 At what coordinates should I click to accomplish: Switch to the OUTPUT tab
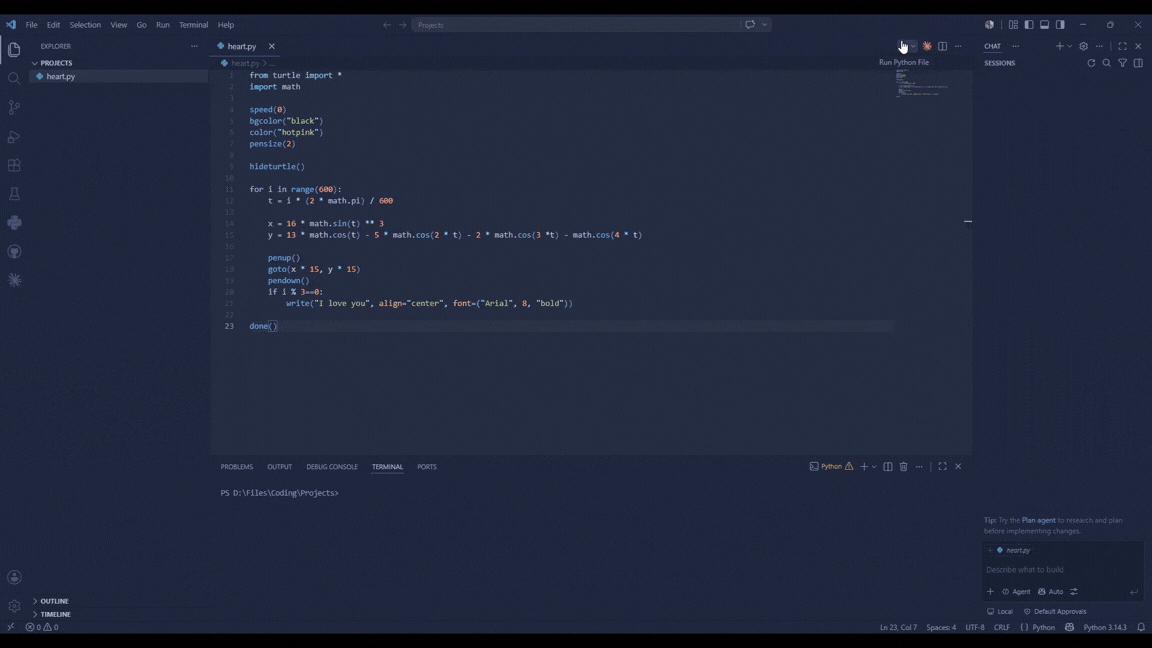tap(279, 467)
